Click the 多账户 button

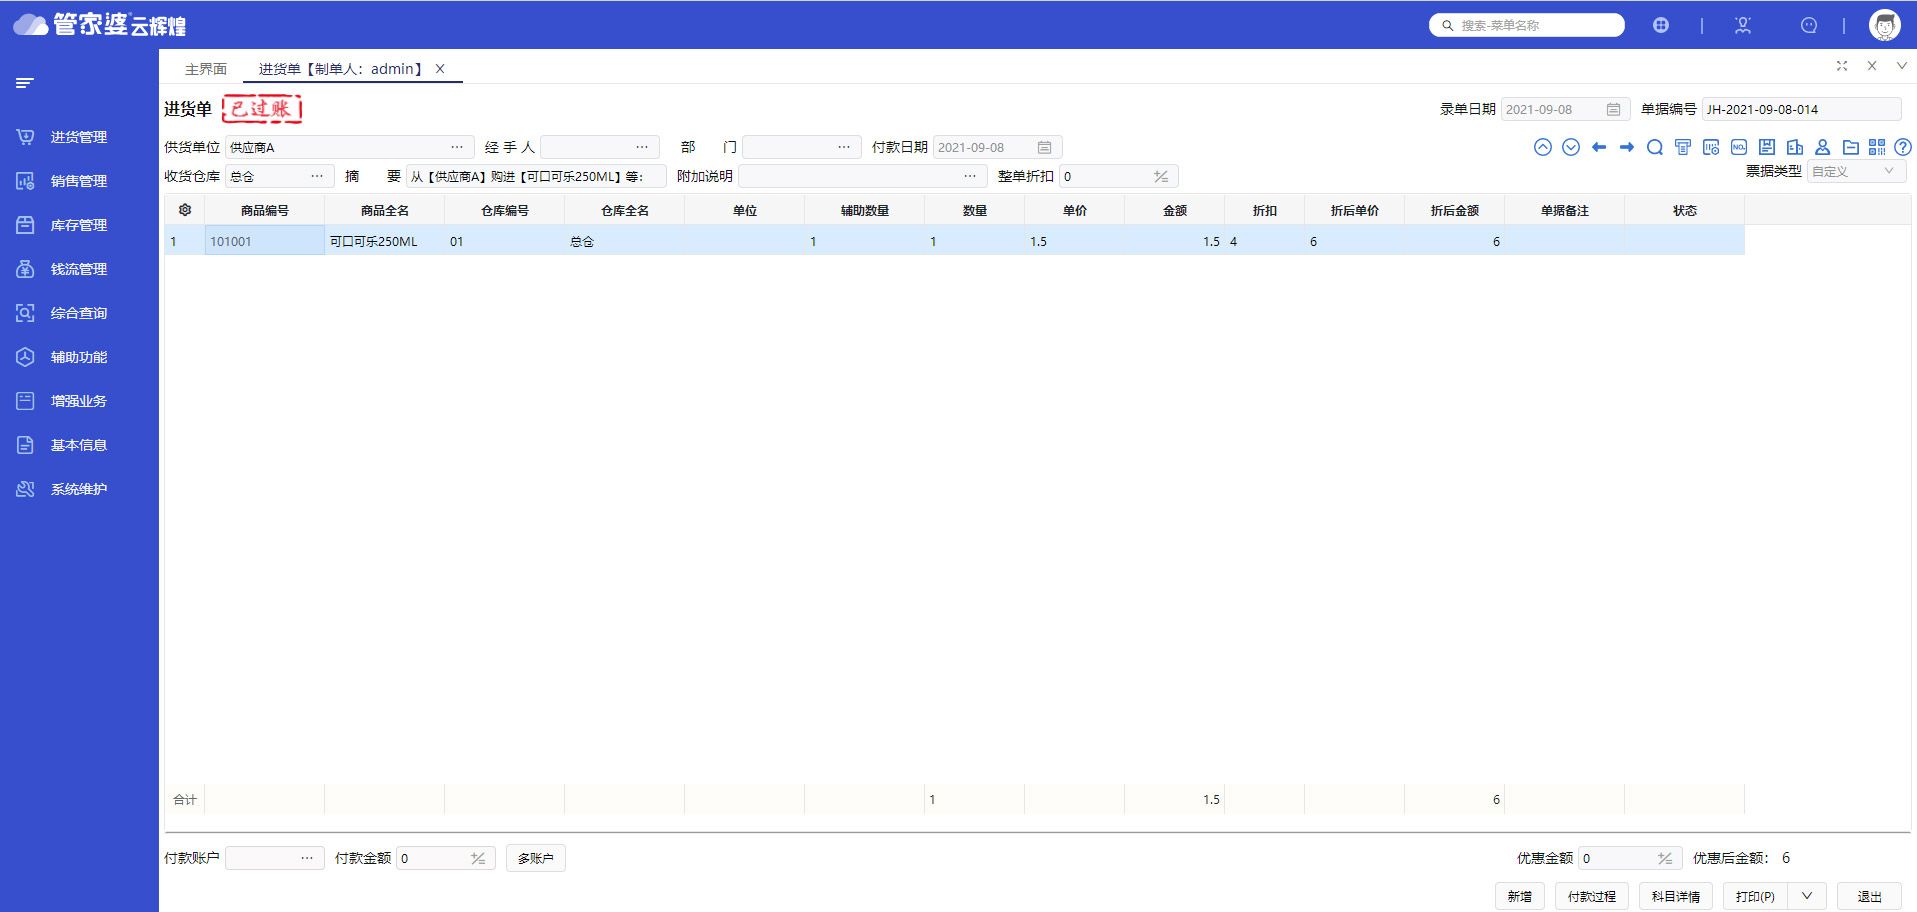click(535, 858)
